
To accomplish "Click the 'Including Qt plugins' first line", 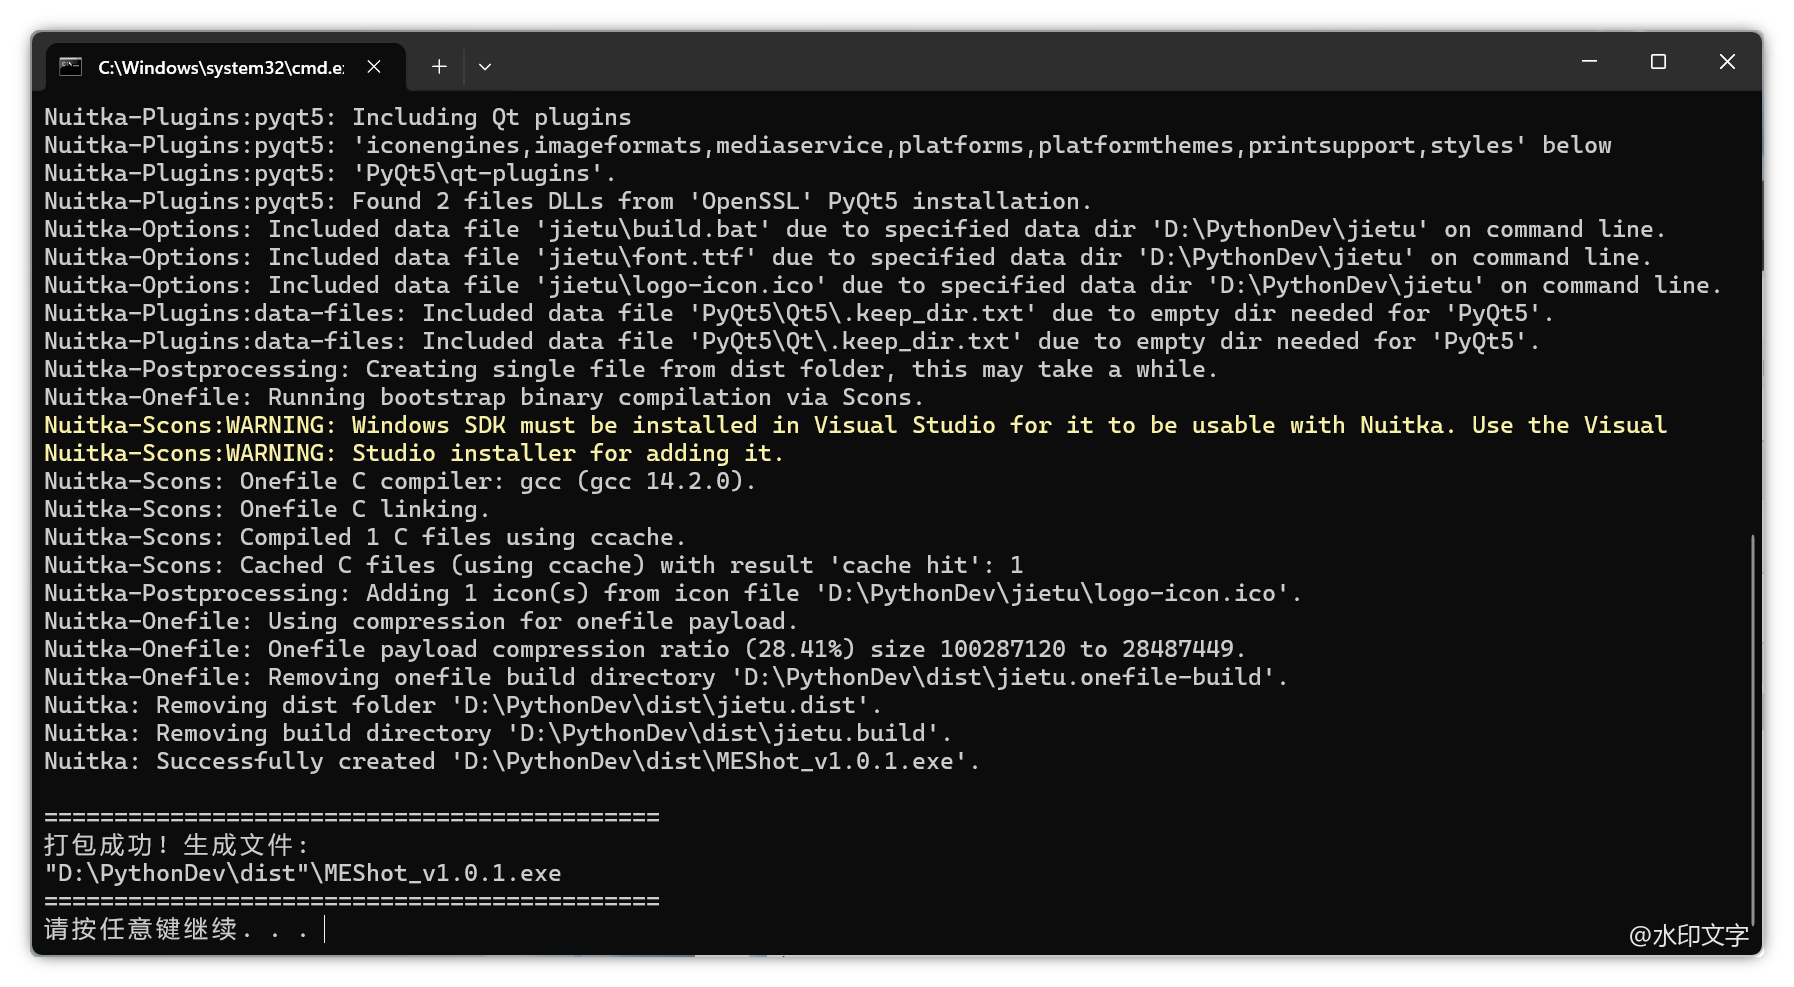I will [x=337, y=118].
